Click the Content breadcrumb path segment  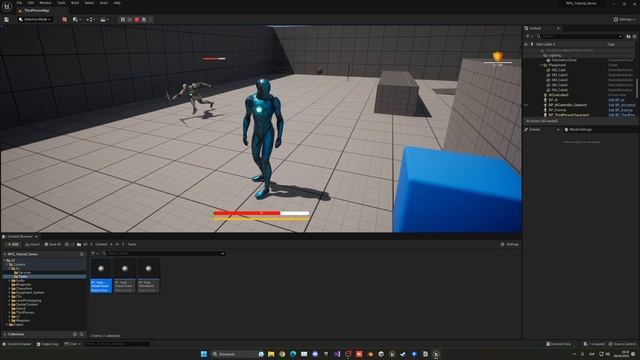[101, 244]
